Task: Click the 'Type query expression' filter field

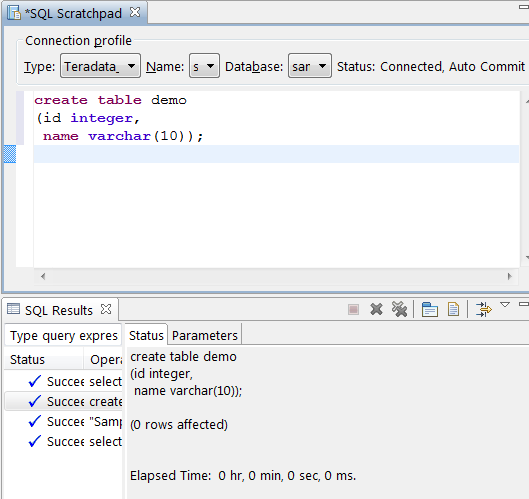Action: coord(63,335)
